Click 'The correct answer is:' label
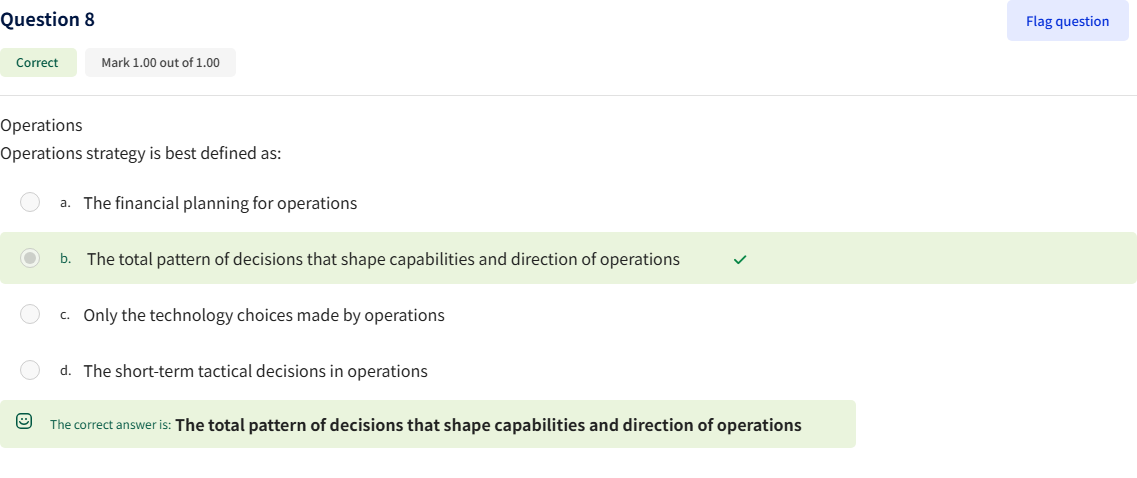Image resolution: width=1137 pixels, height=478 pixels. click(110, 425)
